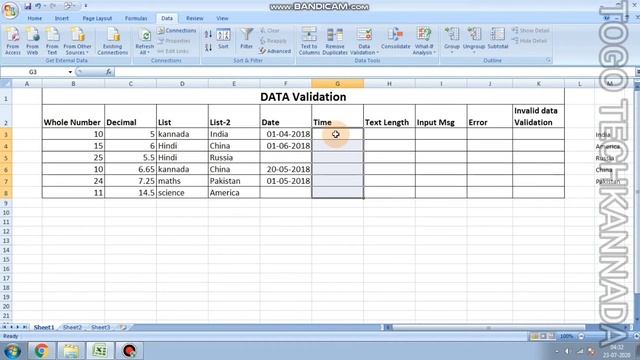640x360 pixels.
Task: Open Text to Columns wizard
Action: tap(309, 41)
